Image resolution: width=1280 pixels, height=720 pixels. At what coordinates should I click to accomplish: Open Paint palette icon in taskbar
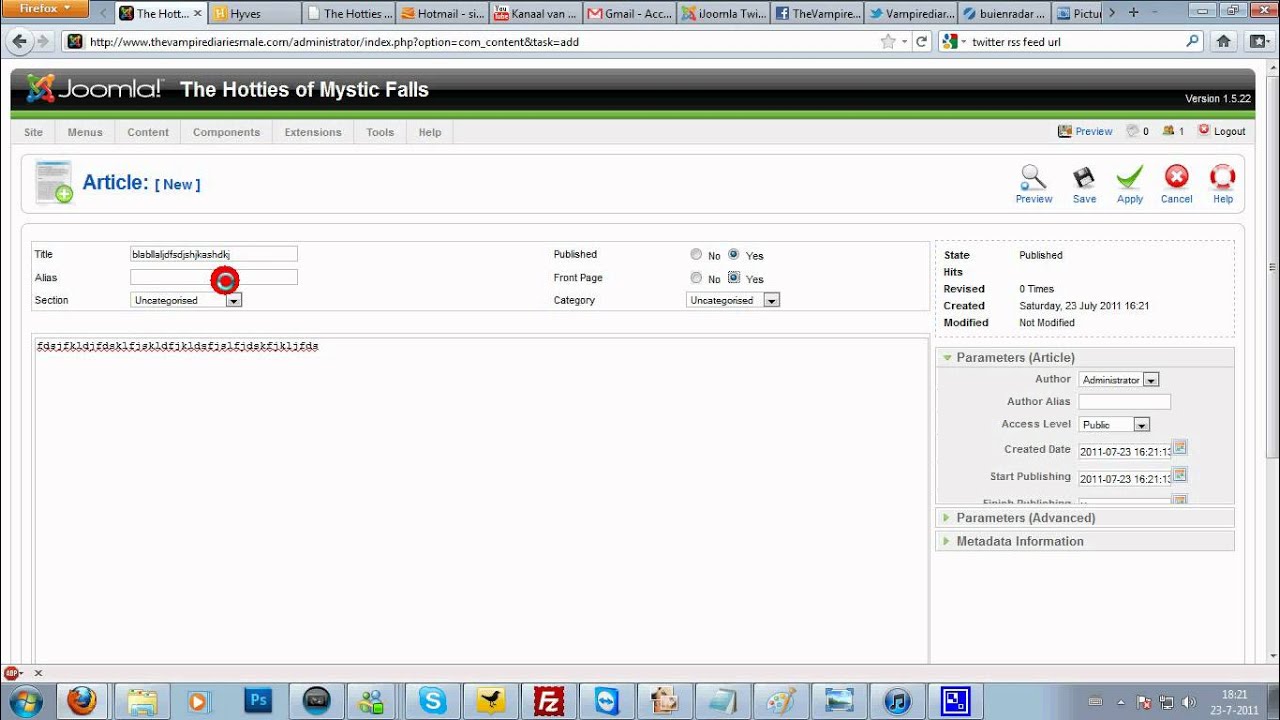(x=781, y=700)
